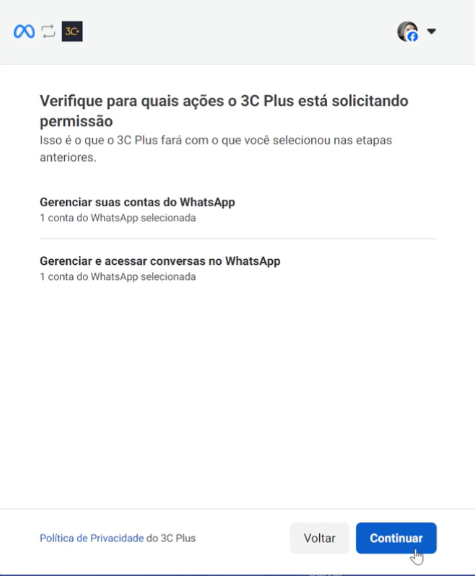Open the Política de Privacidade link
This screenshot has height=576, width=475.
tap(92, 538)
